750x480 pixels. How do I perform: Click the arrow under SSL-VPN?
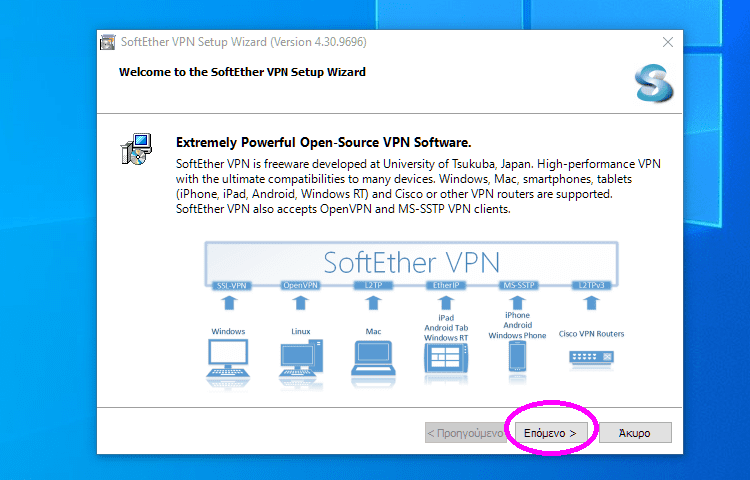point(229,303)
